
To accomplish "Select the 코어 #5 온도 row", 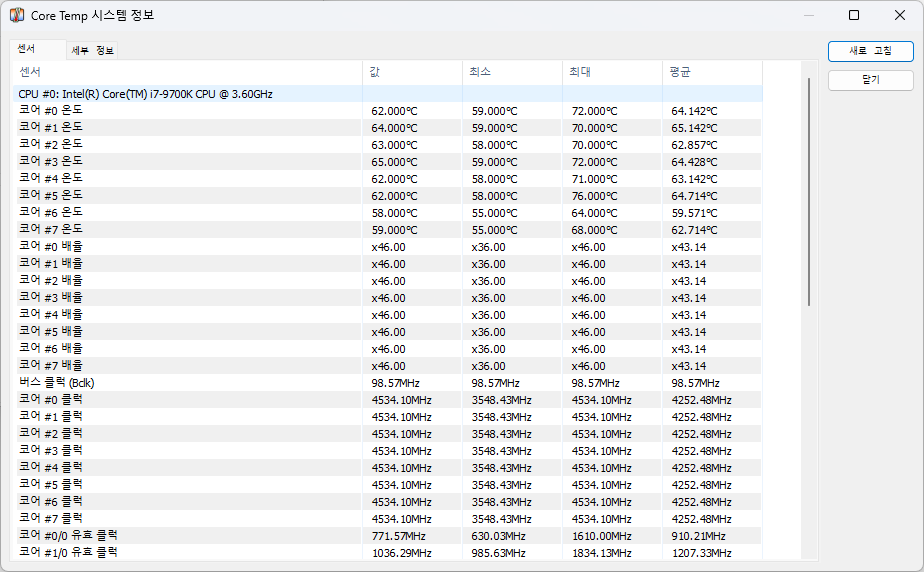I will [387, 196].
